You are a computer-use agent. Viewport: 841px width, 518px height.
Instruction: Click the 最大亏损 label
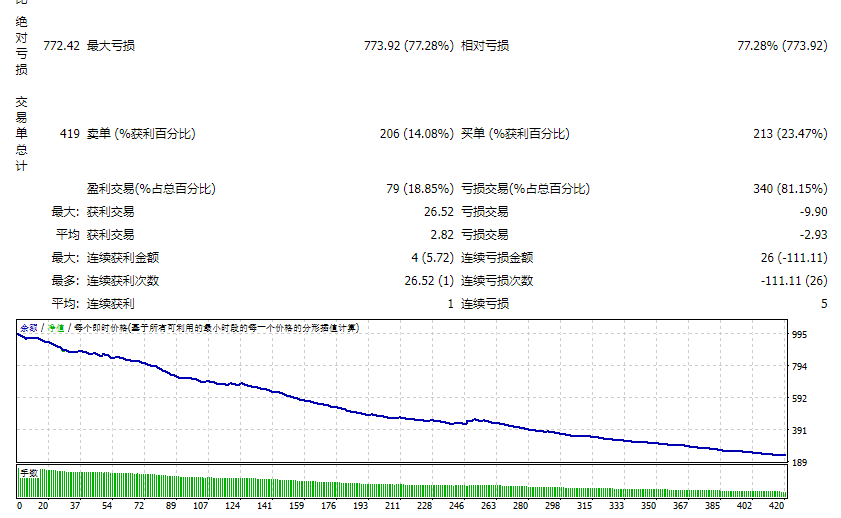[x=110, y=46]
